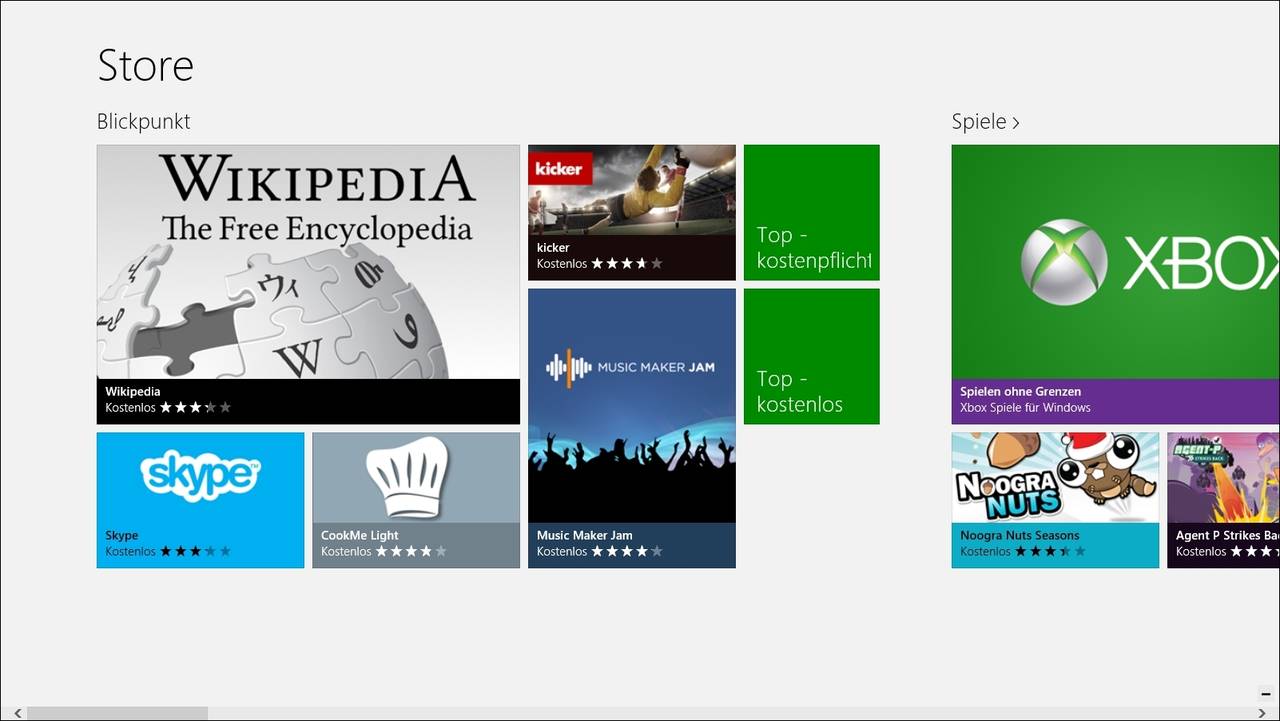Click the horizontal scrollbar left arrow
1280x721 pixels.
coord(16,713)
